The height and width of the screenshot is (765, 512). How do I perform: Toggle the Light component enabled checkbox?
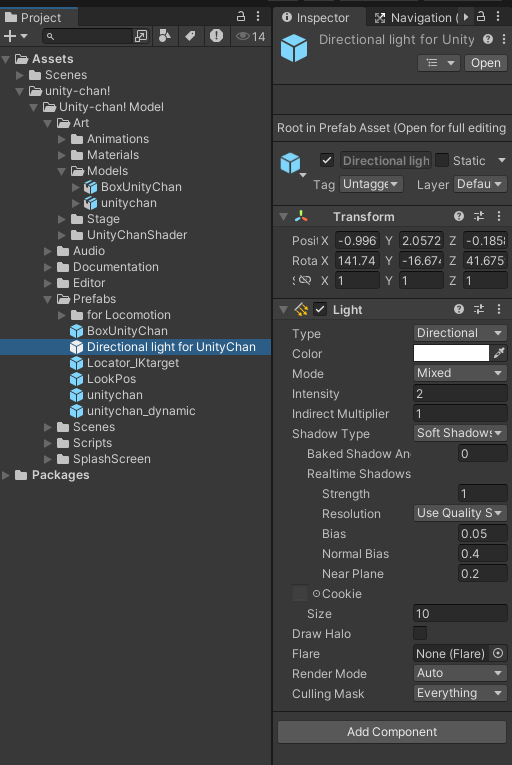(x=320, y=309)
